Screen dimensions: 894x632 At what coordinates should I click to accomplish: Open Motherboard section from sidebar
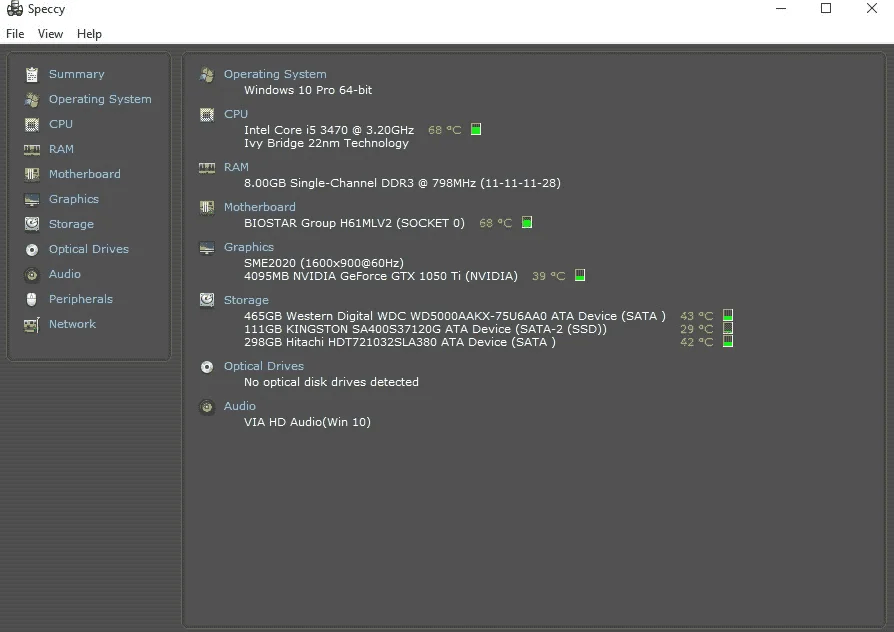click(x=84, y=174)
